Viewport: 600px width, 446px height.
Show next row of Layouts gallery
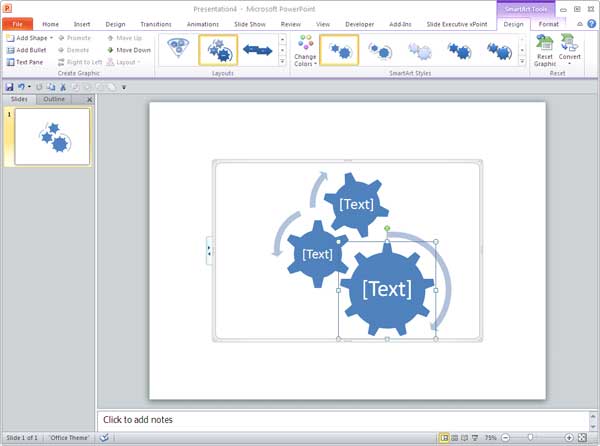pyautogui.click(x=282, y=50)
